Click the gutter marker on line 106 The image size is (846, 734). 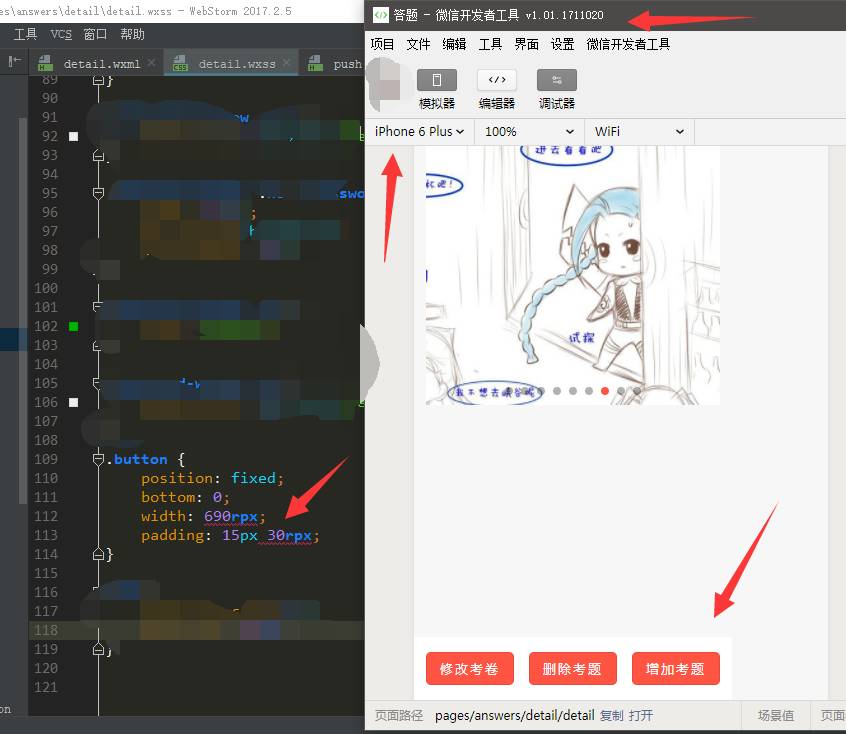point(73,402)
